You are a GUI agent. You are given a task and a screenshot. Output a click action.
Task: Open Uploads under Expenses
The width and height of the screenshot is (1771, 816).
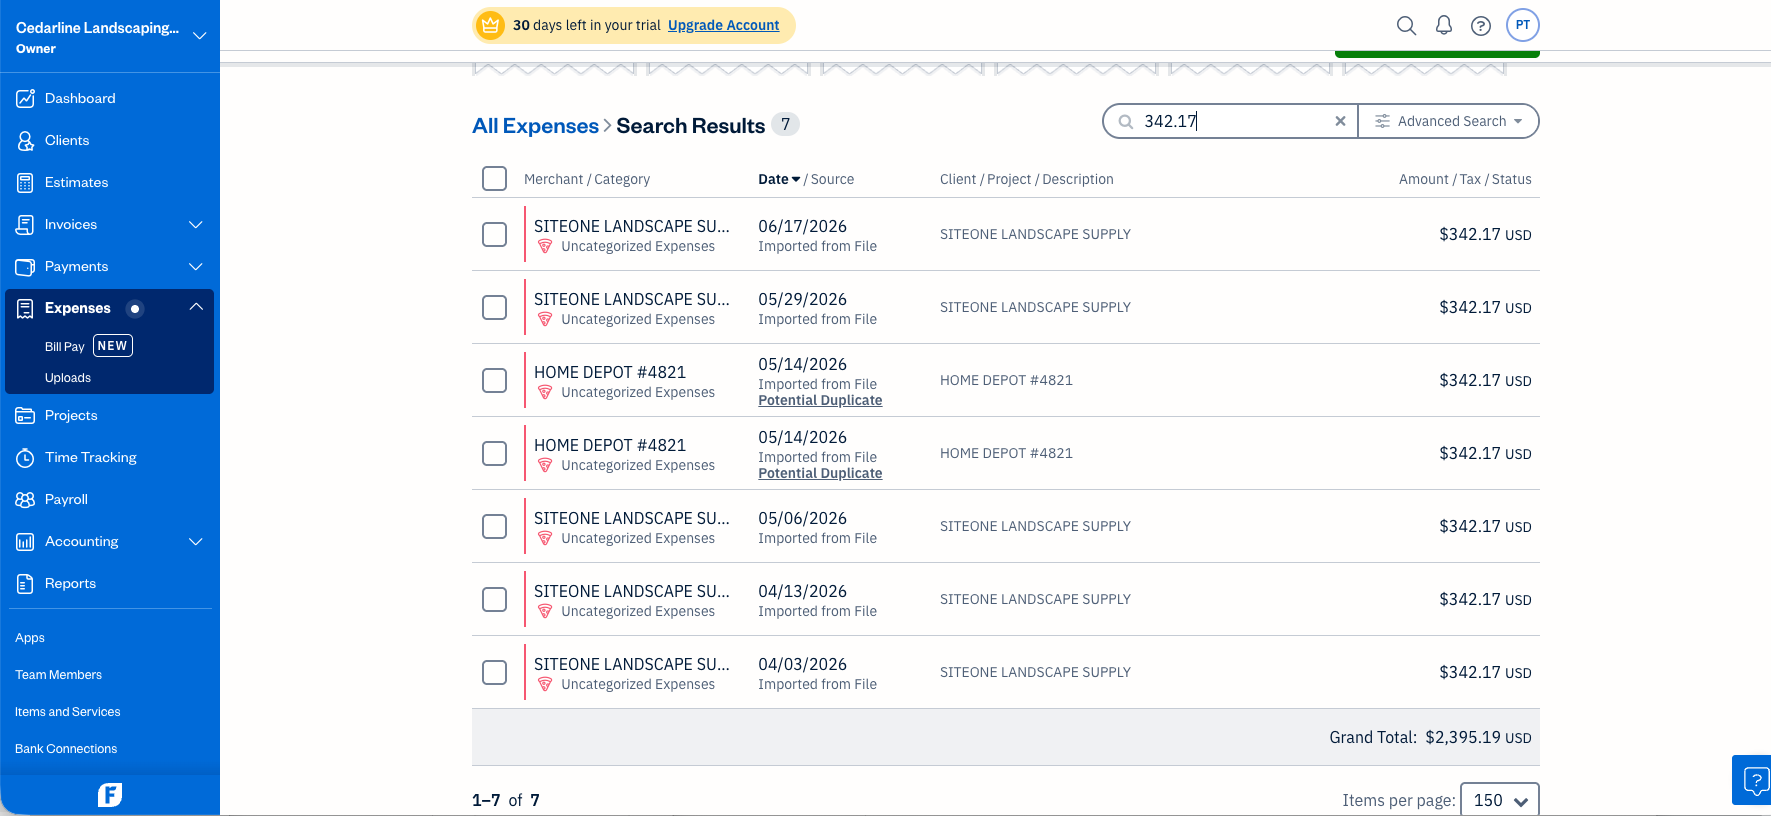(x=68, y=378)
